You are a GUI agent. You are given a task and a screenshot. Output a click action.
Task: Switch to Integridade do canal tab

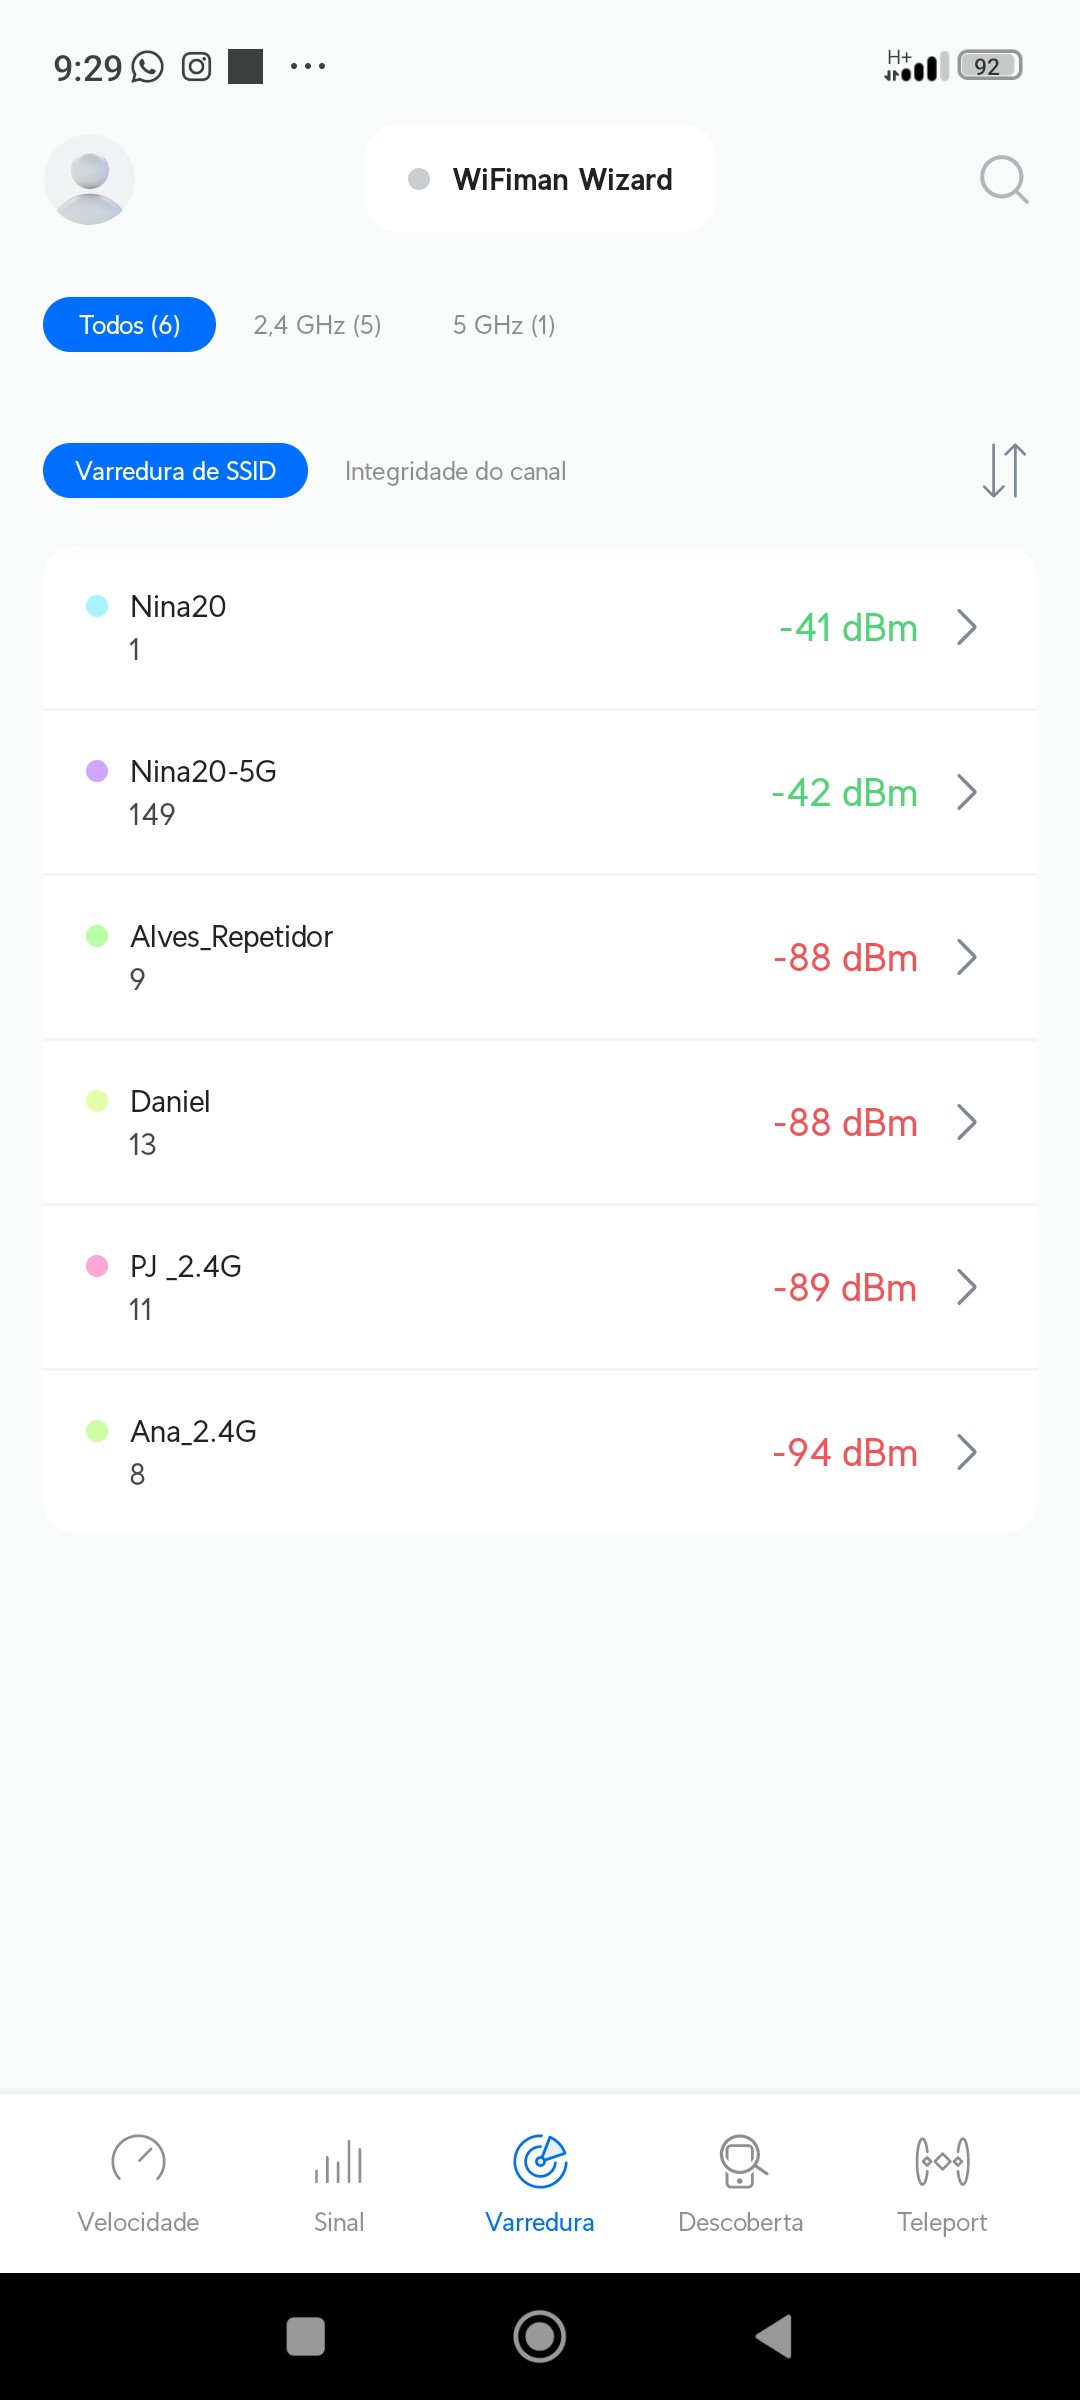coord(455,471)
